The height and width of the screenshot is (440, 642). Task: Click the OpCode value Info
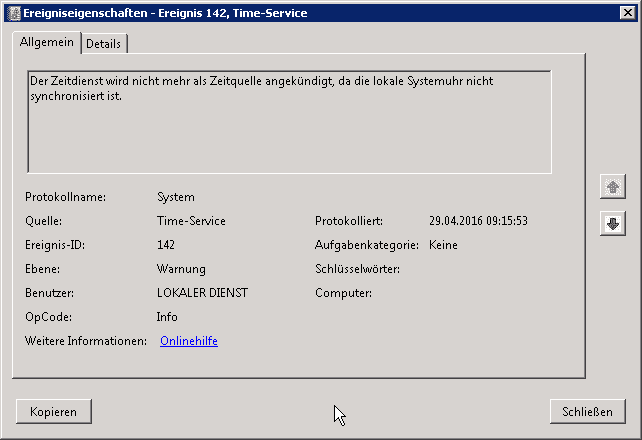167,317
